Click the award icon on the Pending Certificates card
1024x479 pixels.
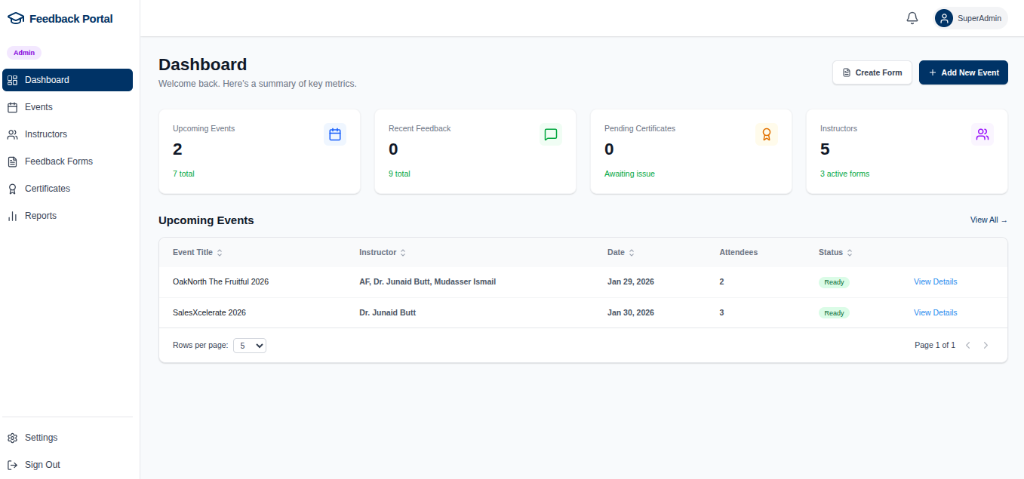pos(767,135)
